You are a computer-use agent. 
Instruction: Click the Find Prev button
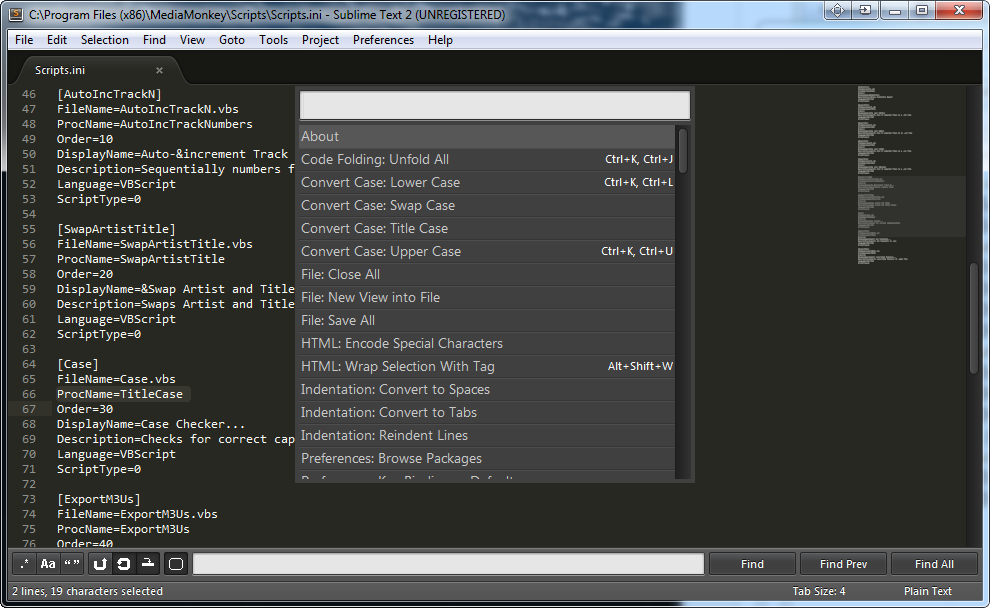click(844, 564)
